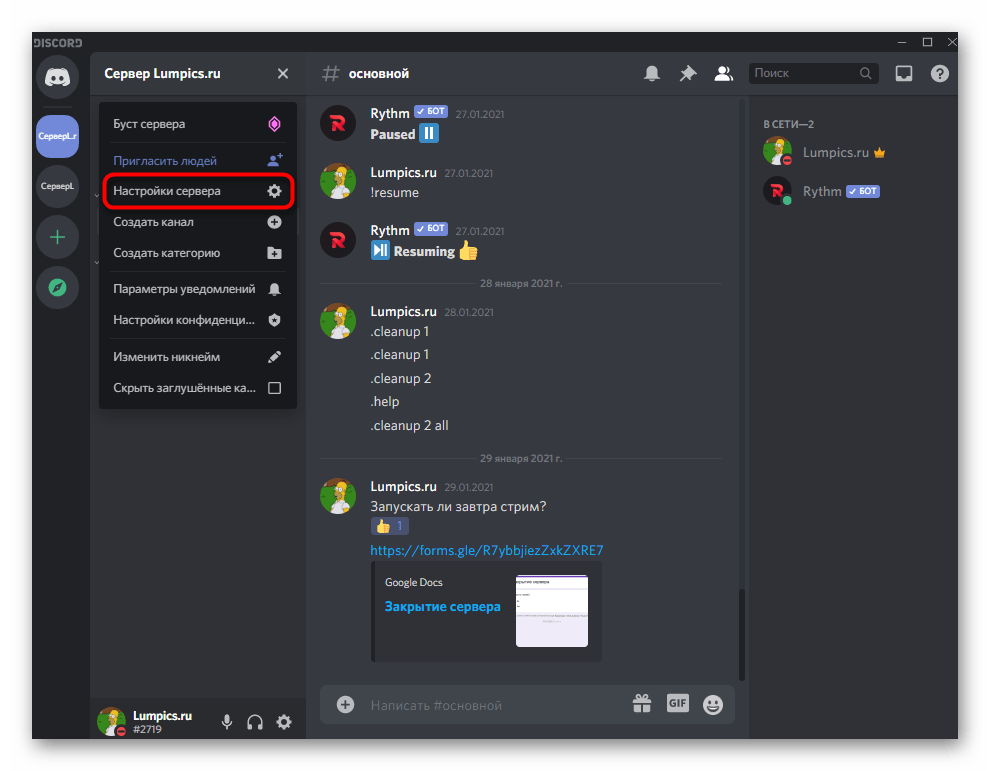Open the notification settings bell icon

tap(651, 73)
